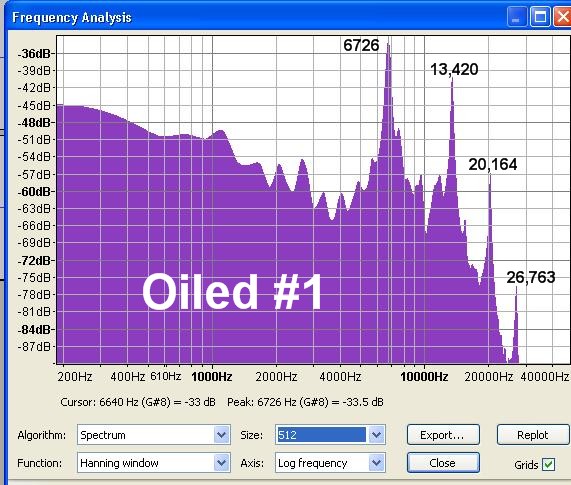Click the Frequency Analysis title bar
The width and height of the screenshot is (571, 485).
point(255,17)
